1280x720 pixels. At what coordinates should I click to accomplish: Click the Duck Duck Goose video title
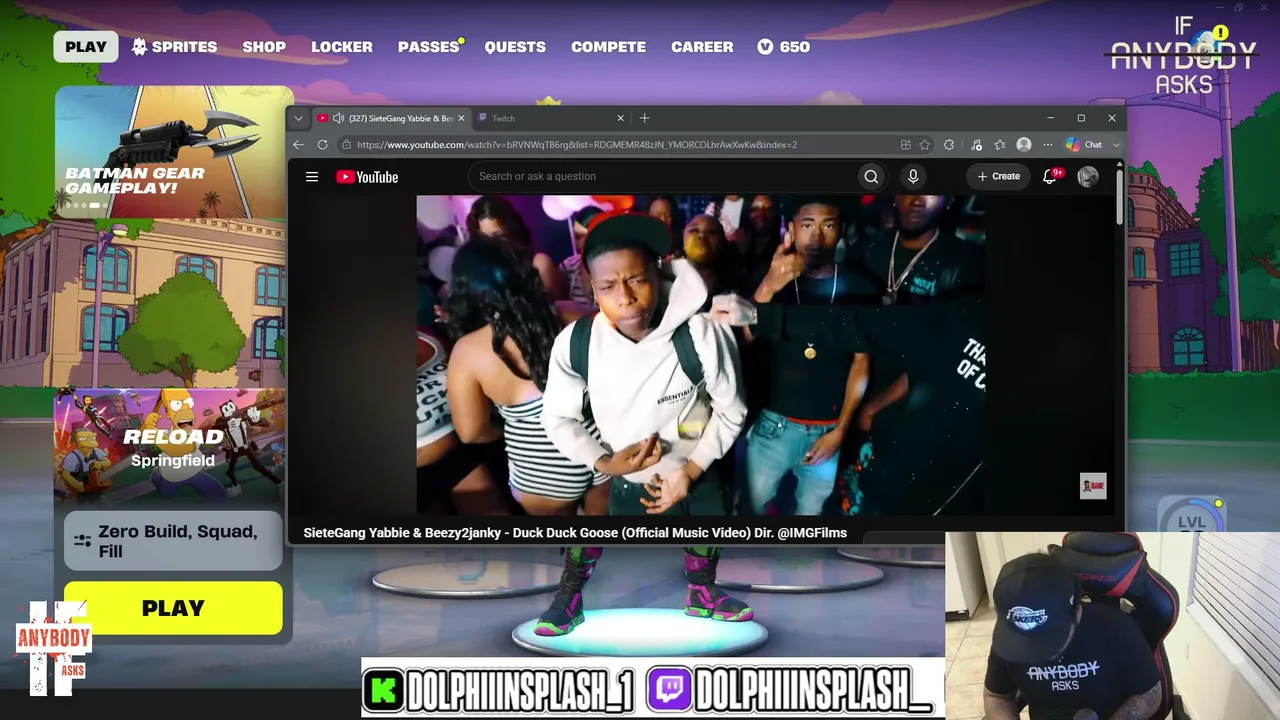(x=575, y=533)
